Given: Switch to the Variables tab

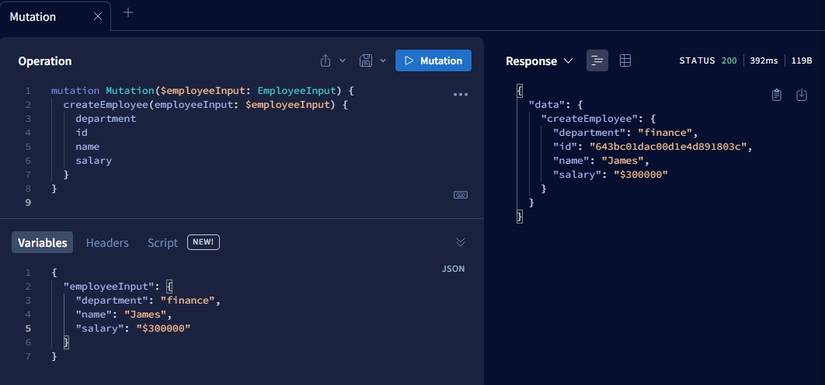Looking at the screenshot, I should tap(43, 242).
